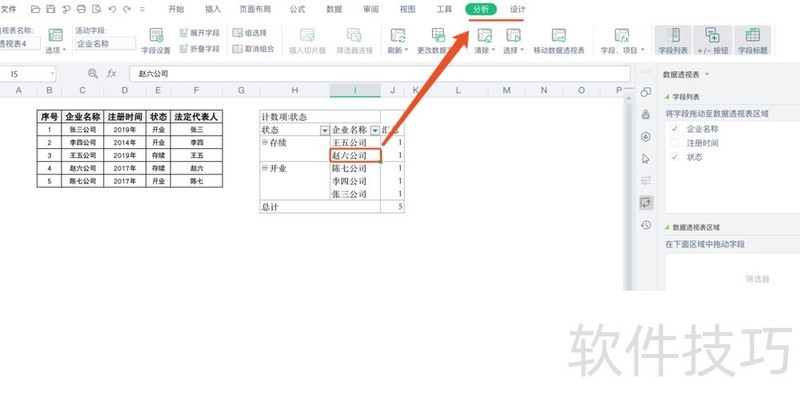
Task: Open the 数据透视表 panel title dropdown
Action: click(707, 74)
